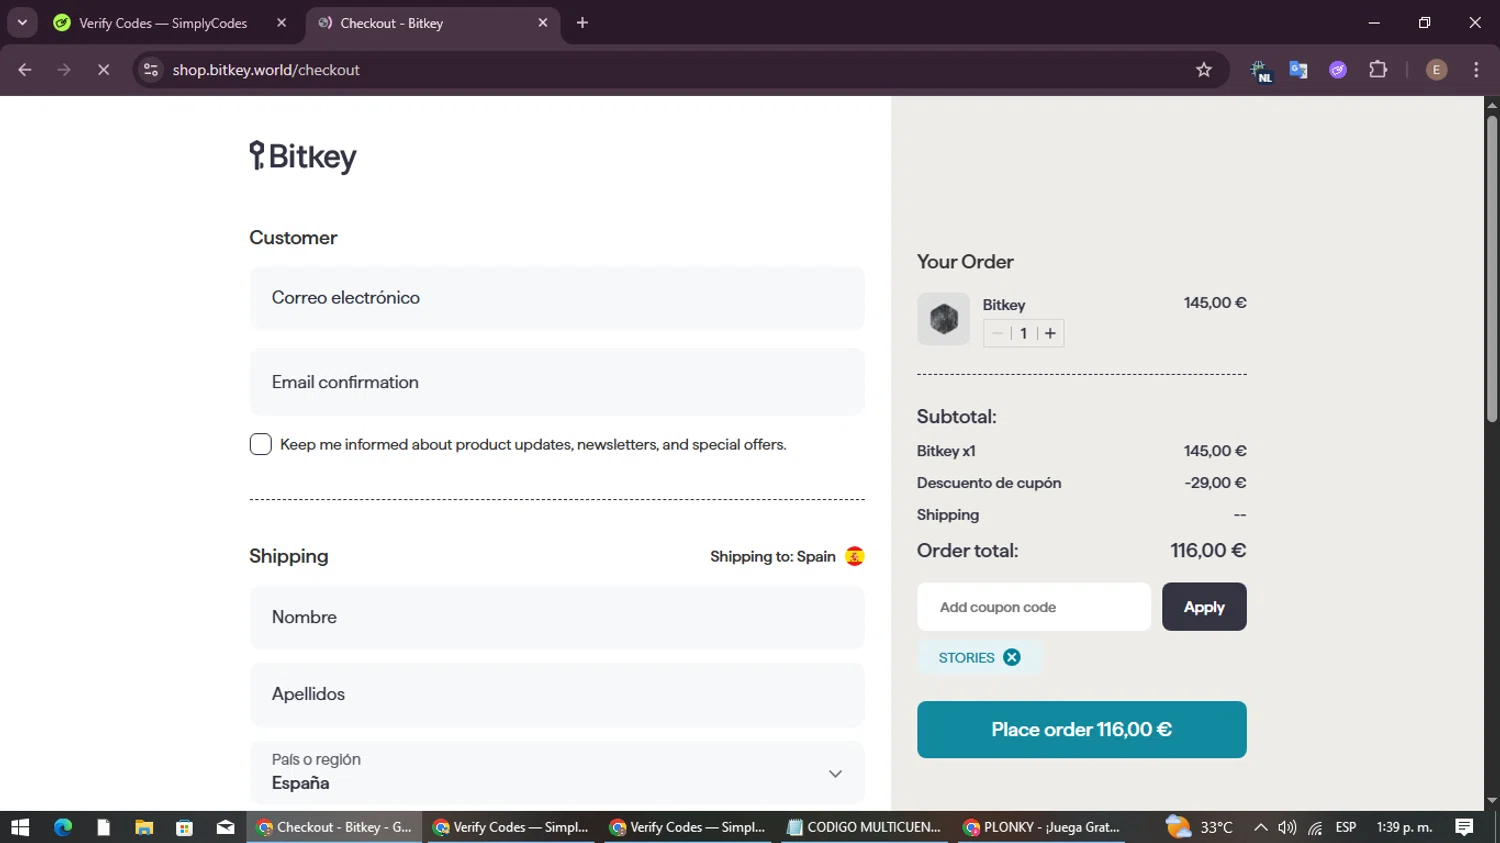Click the Spain flag icon
1500x843 pixels.
tap(854, 556)
